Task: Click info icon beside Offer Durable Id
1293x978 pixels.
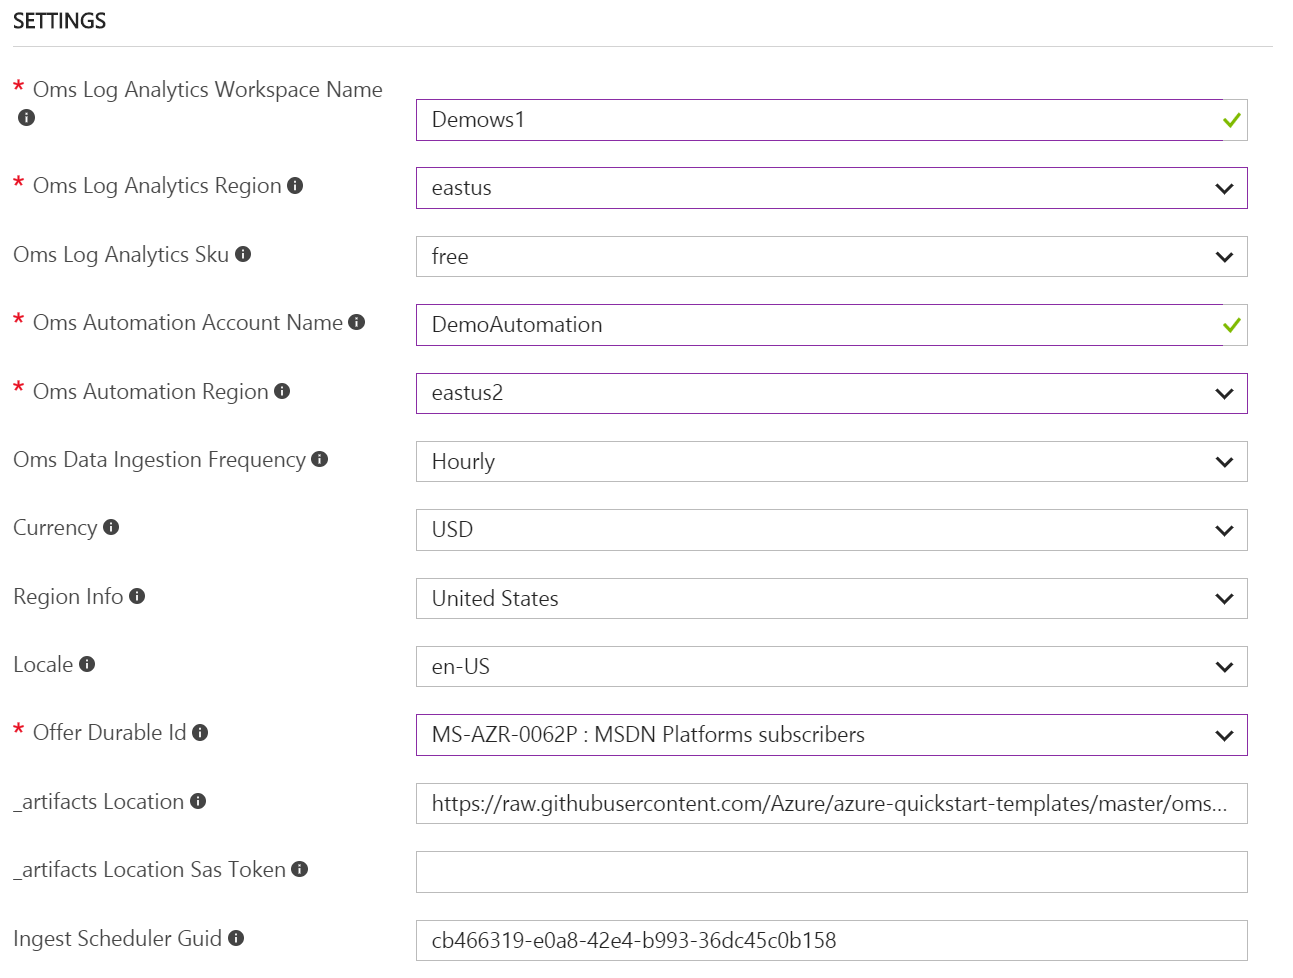Action: 200,733
